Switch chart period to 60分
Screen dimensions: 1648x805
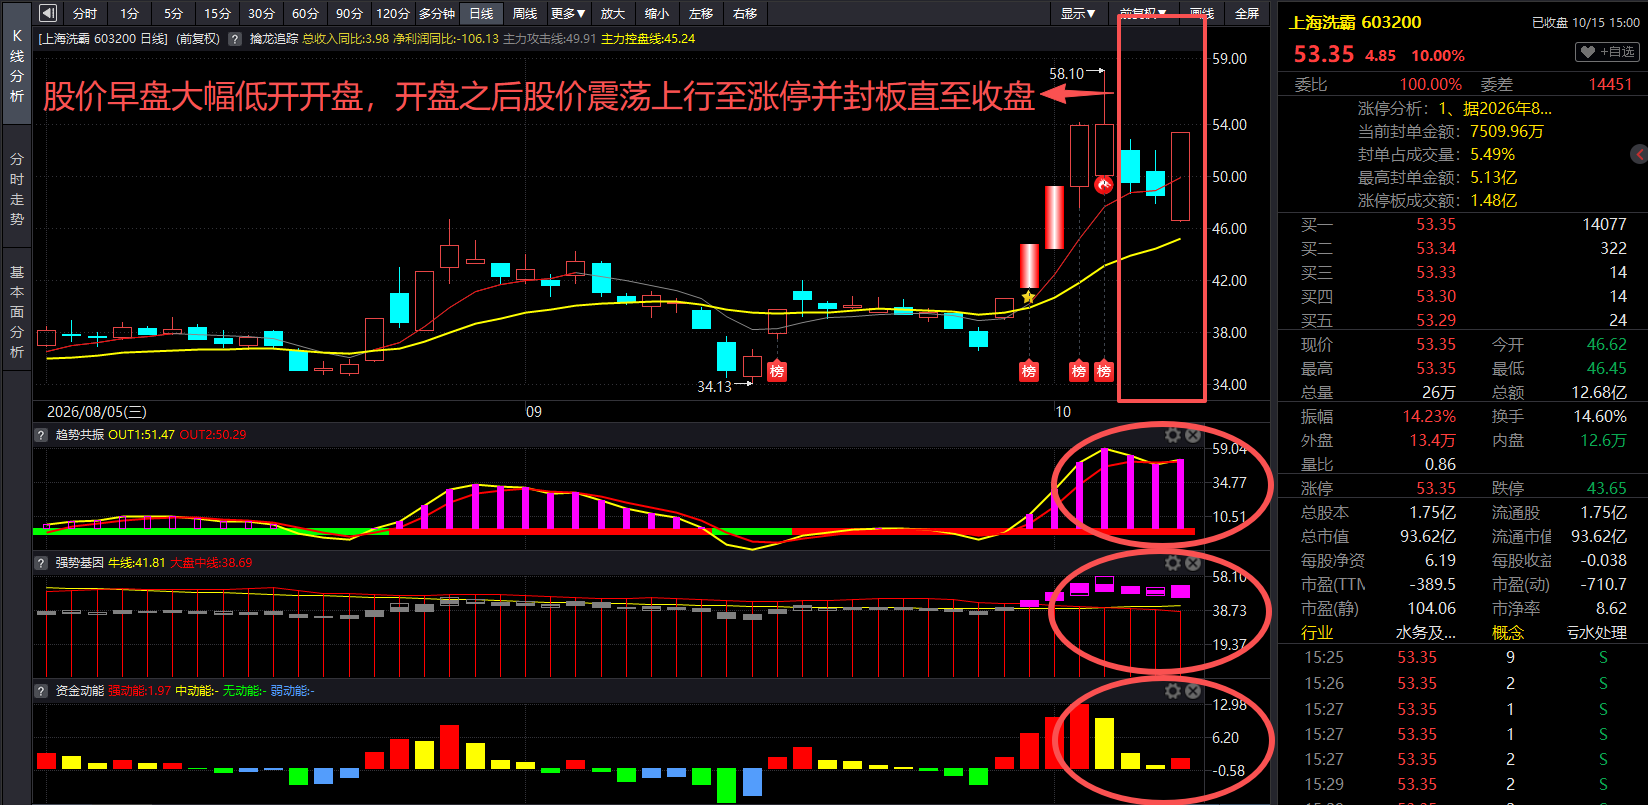coord(305,13)
